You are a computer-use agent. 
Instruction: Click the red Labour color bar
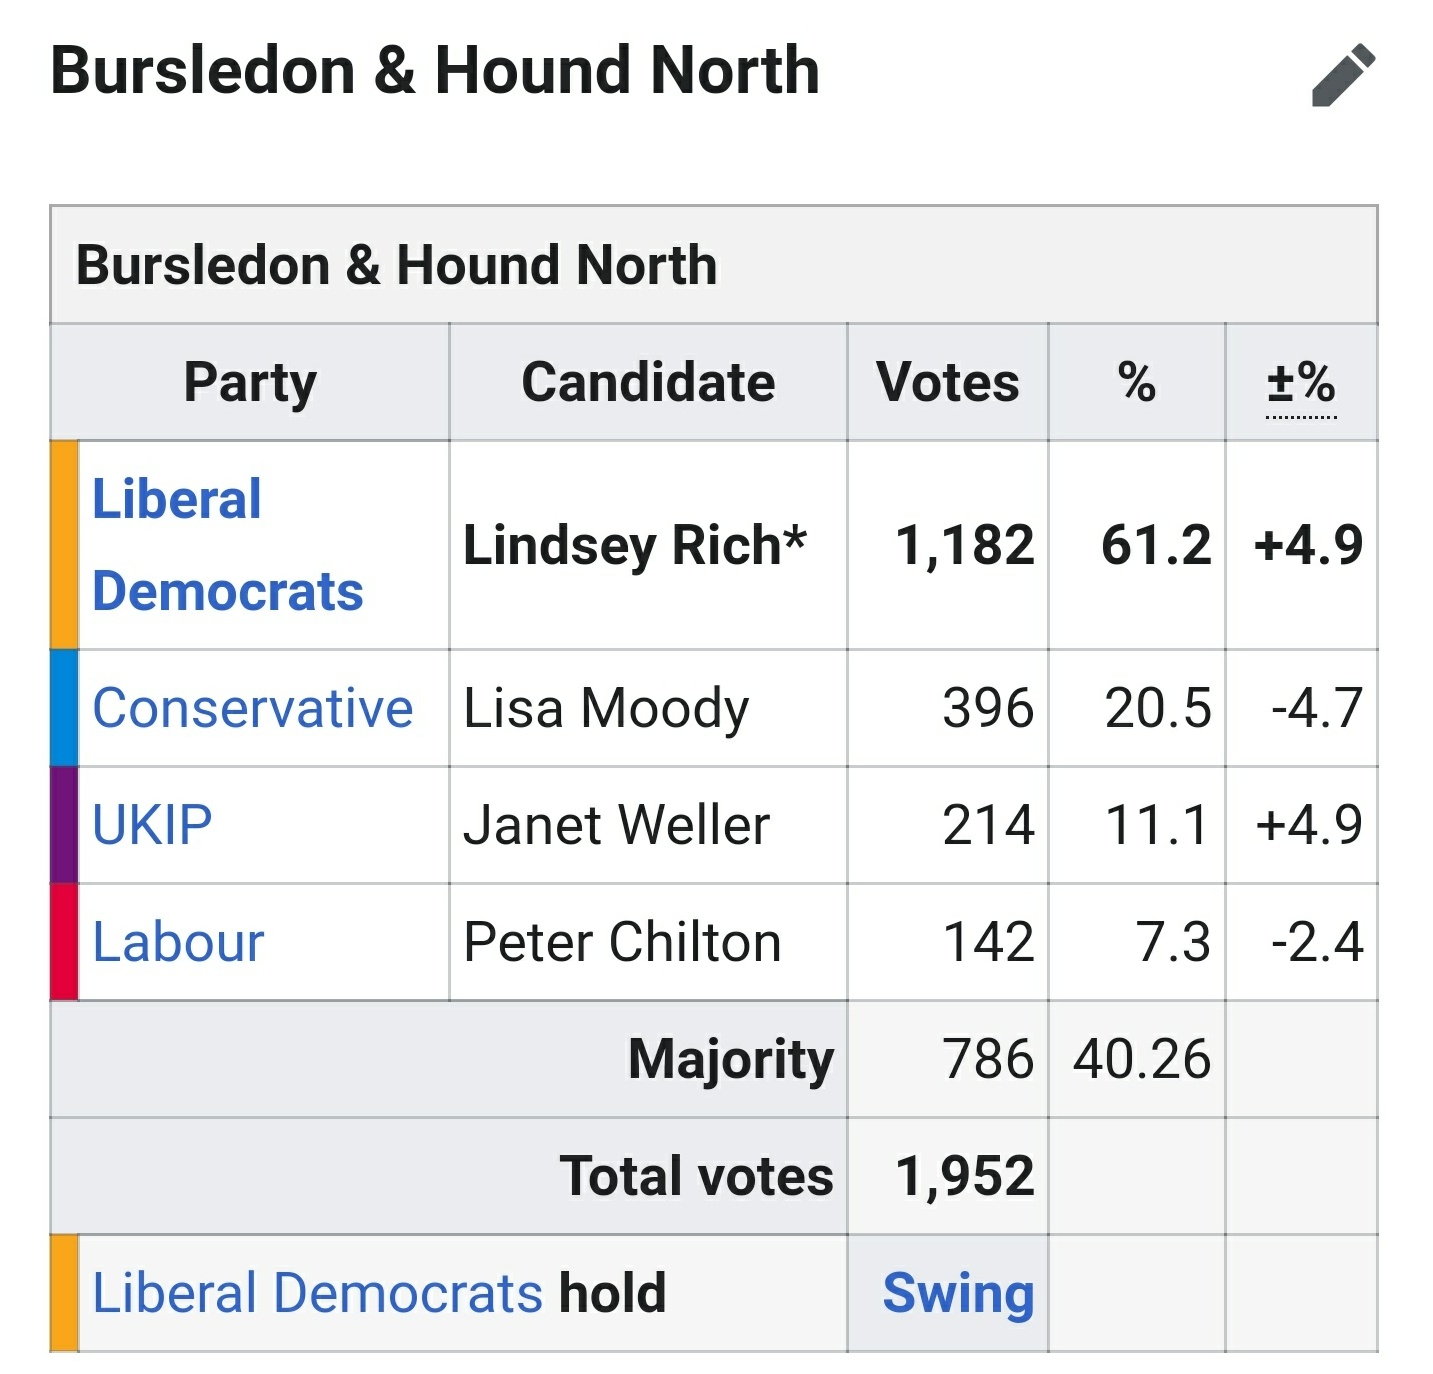pos(64,942)
